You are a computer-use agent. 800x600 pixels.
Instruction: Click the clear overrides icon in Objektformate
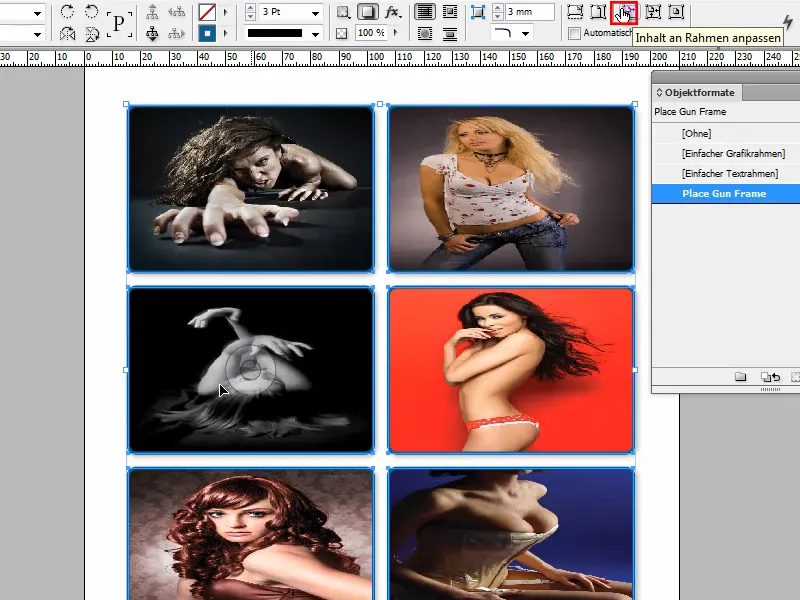coord(770,377)
